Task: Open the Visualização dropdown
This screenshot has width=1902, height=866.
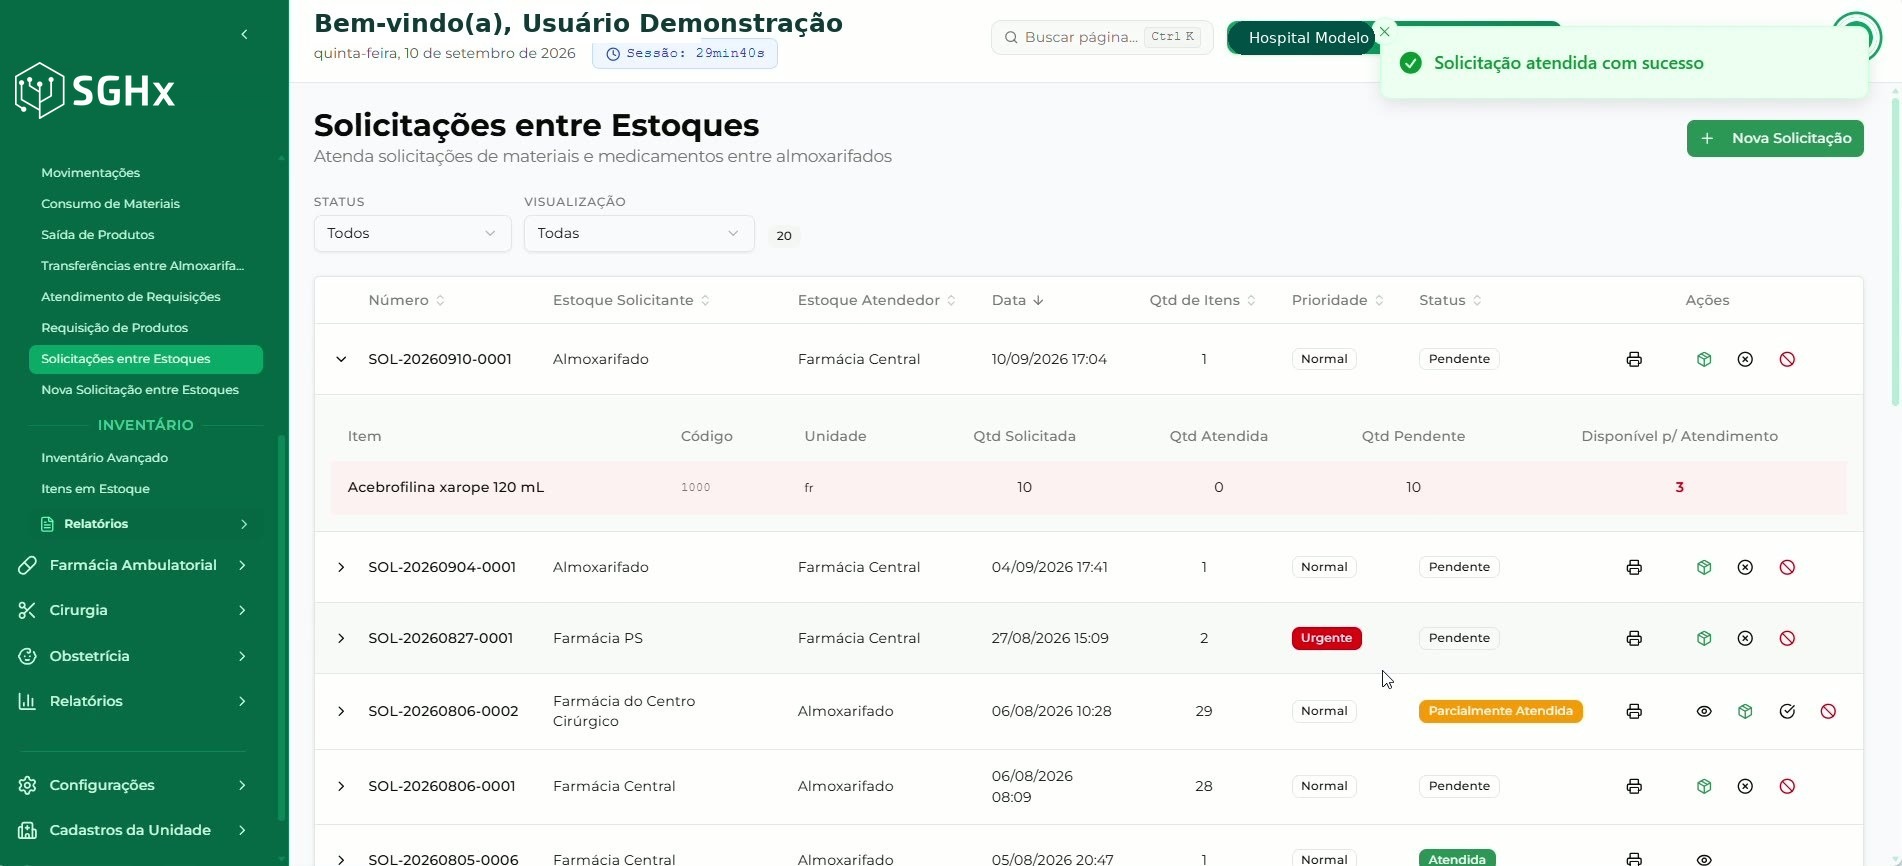Action: 639,233
